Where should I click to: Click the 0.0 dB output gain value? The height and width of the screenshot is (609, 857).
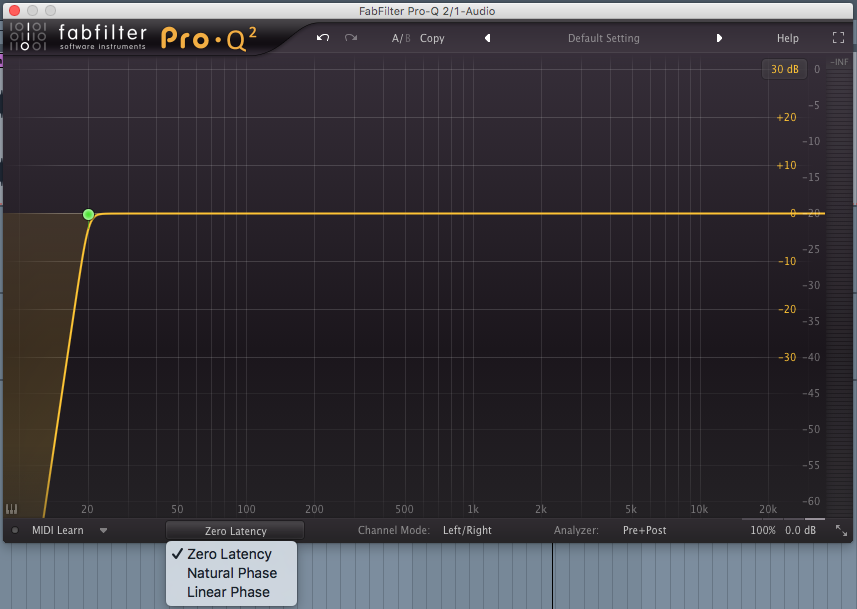pyautogui.click(x=800, y=530)
